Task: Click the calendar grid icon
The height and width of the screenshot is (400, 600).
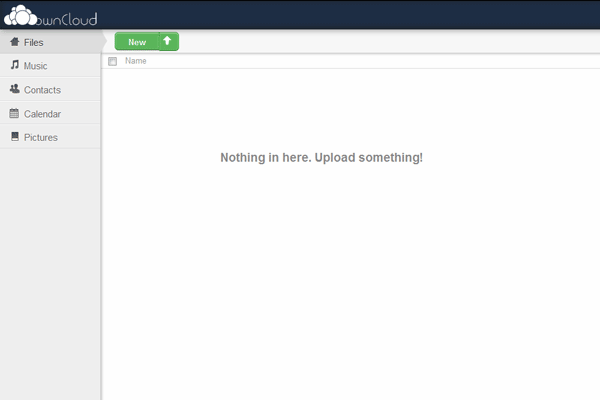Action: (x=14, y=113)
